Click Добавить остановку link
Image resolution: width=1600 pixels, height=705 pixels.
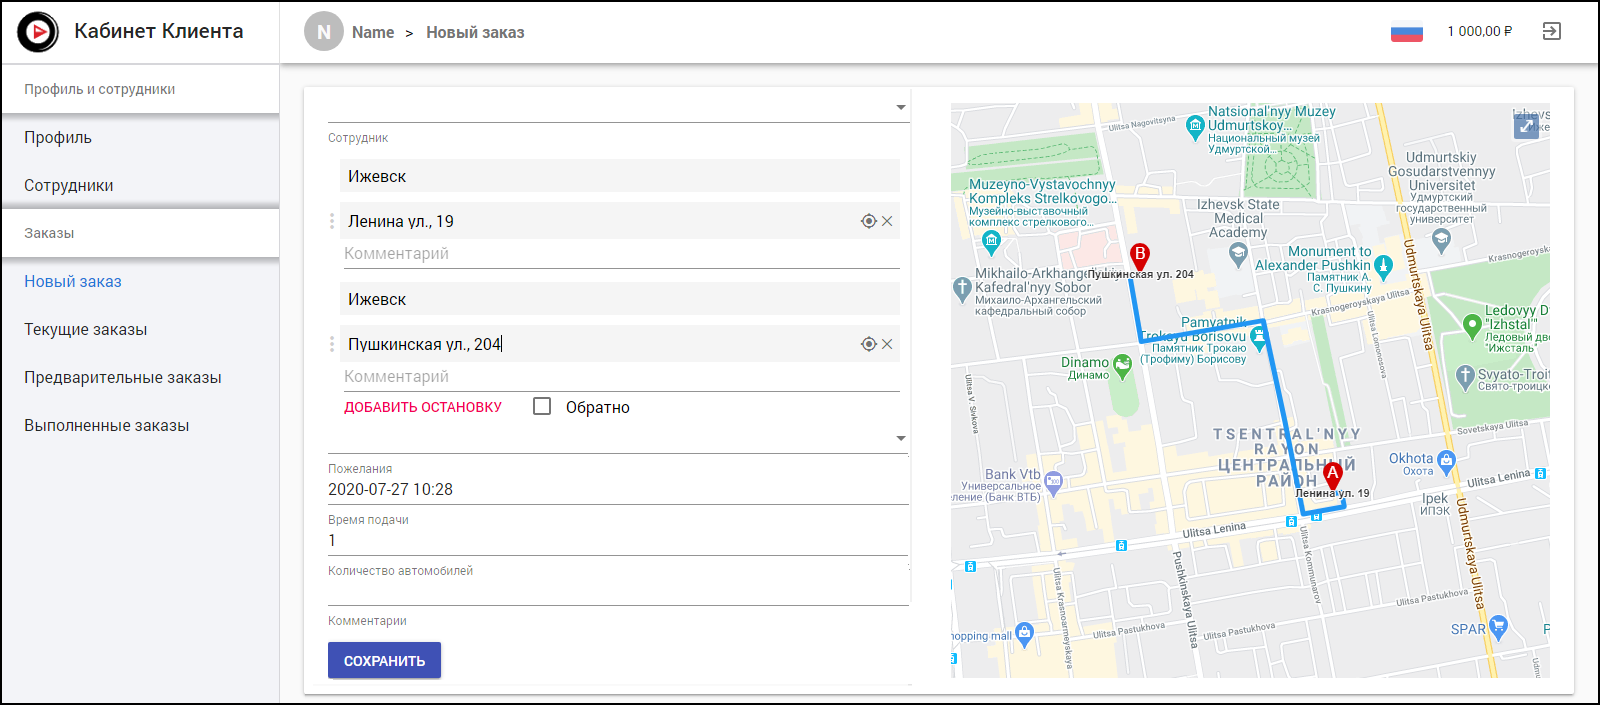click(423, 407)
